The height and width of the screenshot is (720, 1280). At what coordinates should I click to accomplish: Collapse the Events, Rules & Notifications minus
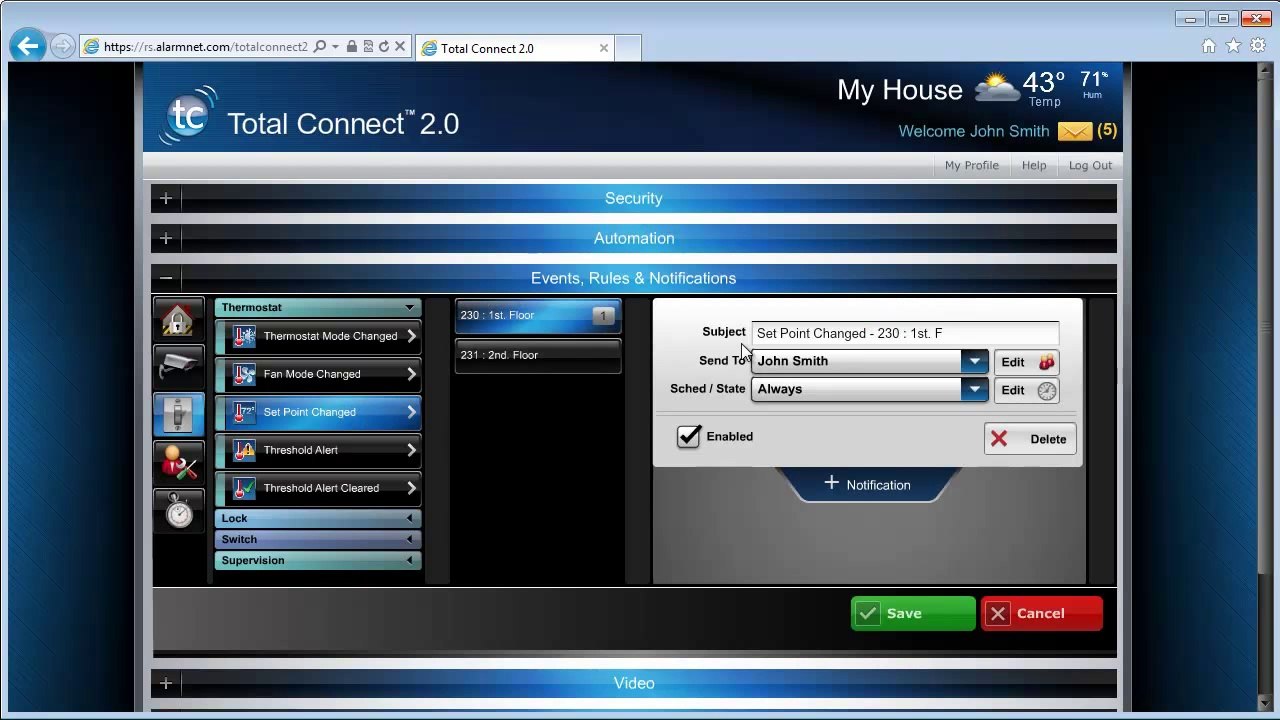(x=166, y=278)
